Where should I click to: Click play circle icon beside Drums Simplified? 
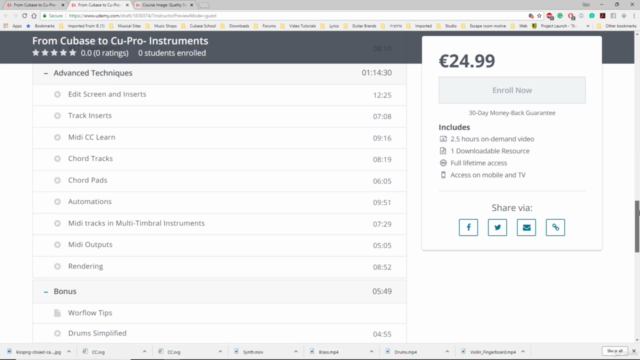[57, 333]
